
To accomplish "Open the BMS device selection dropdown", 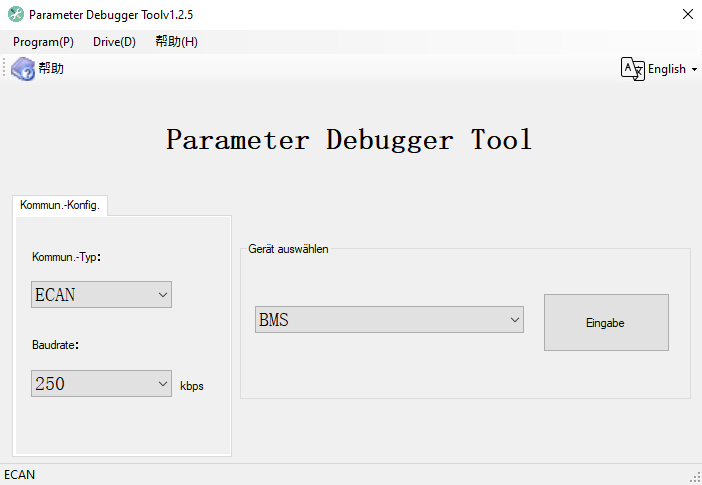I will (x=389, y=320).
